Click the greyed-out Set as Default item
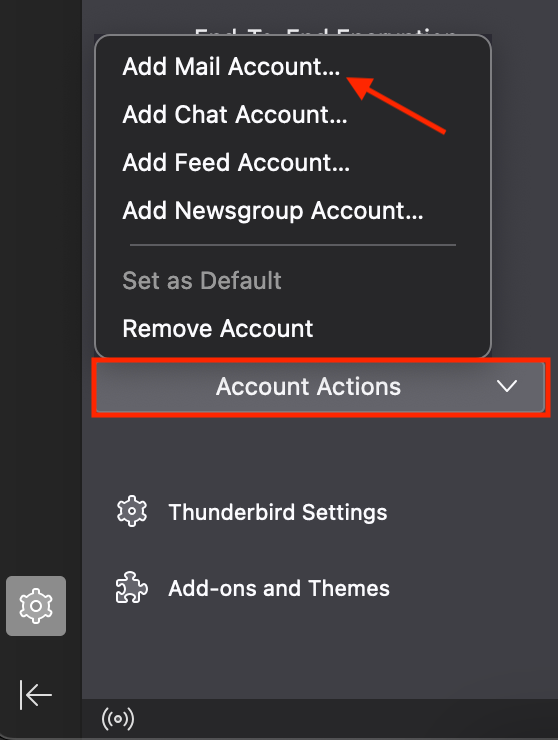 coord(202,280)
